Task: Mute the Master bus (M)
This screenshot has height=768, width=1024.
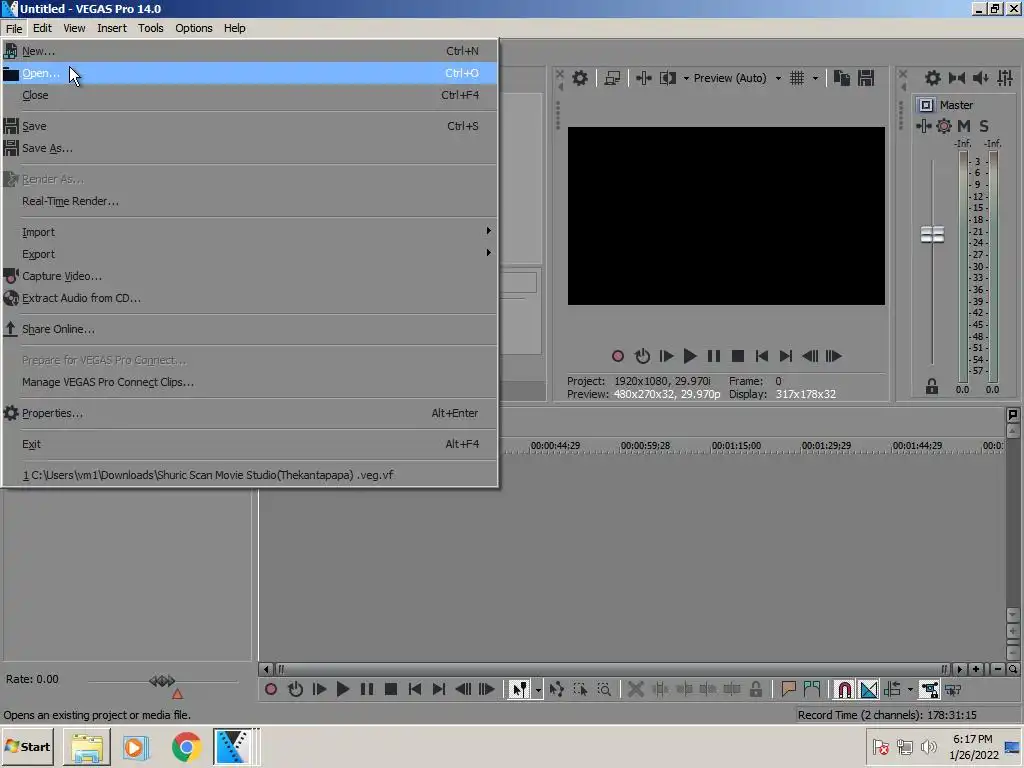Action: coord(964,126)
